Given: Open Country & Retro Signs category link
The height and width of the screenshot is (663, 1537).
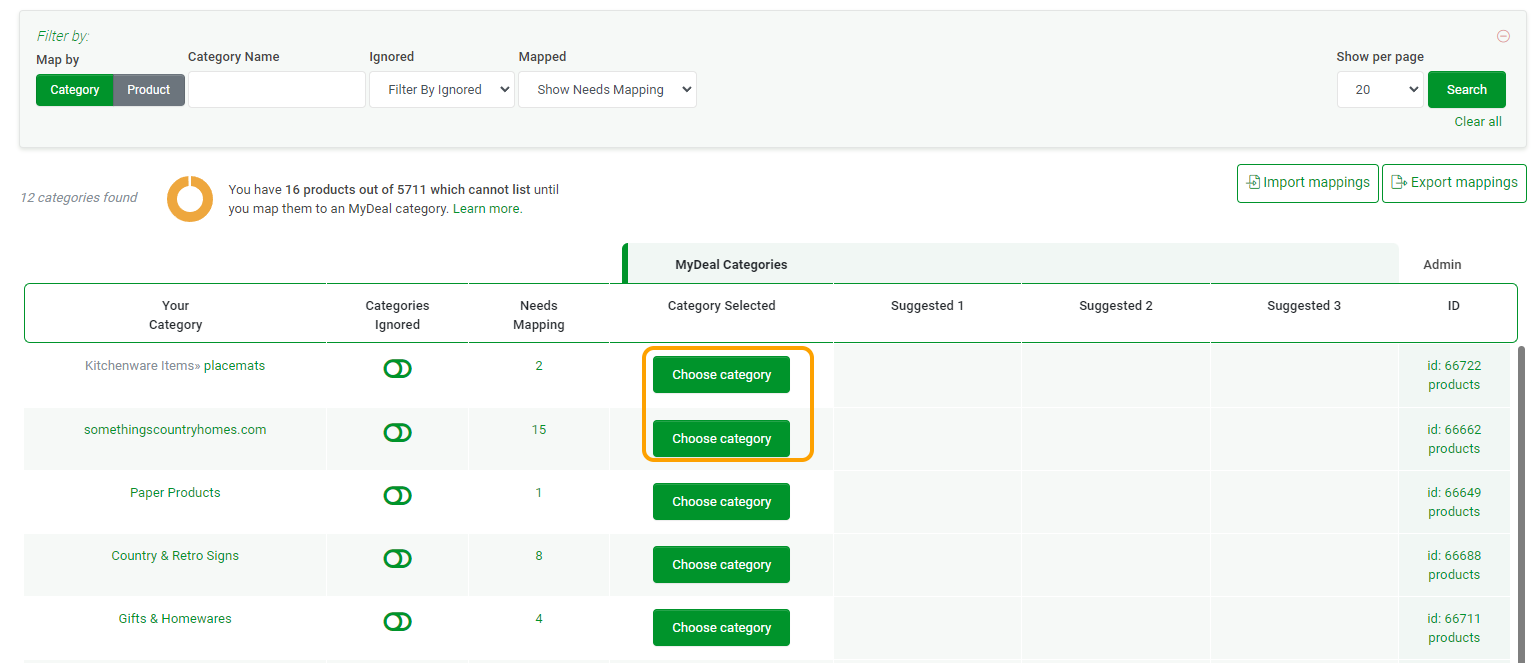Looking at the screenshot, I should 175,556.
